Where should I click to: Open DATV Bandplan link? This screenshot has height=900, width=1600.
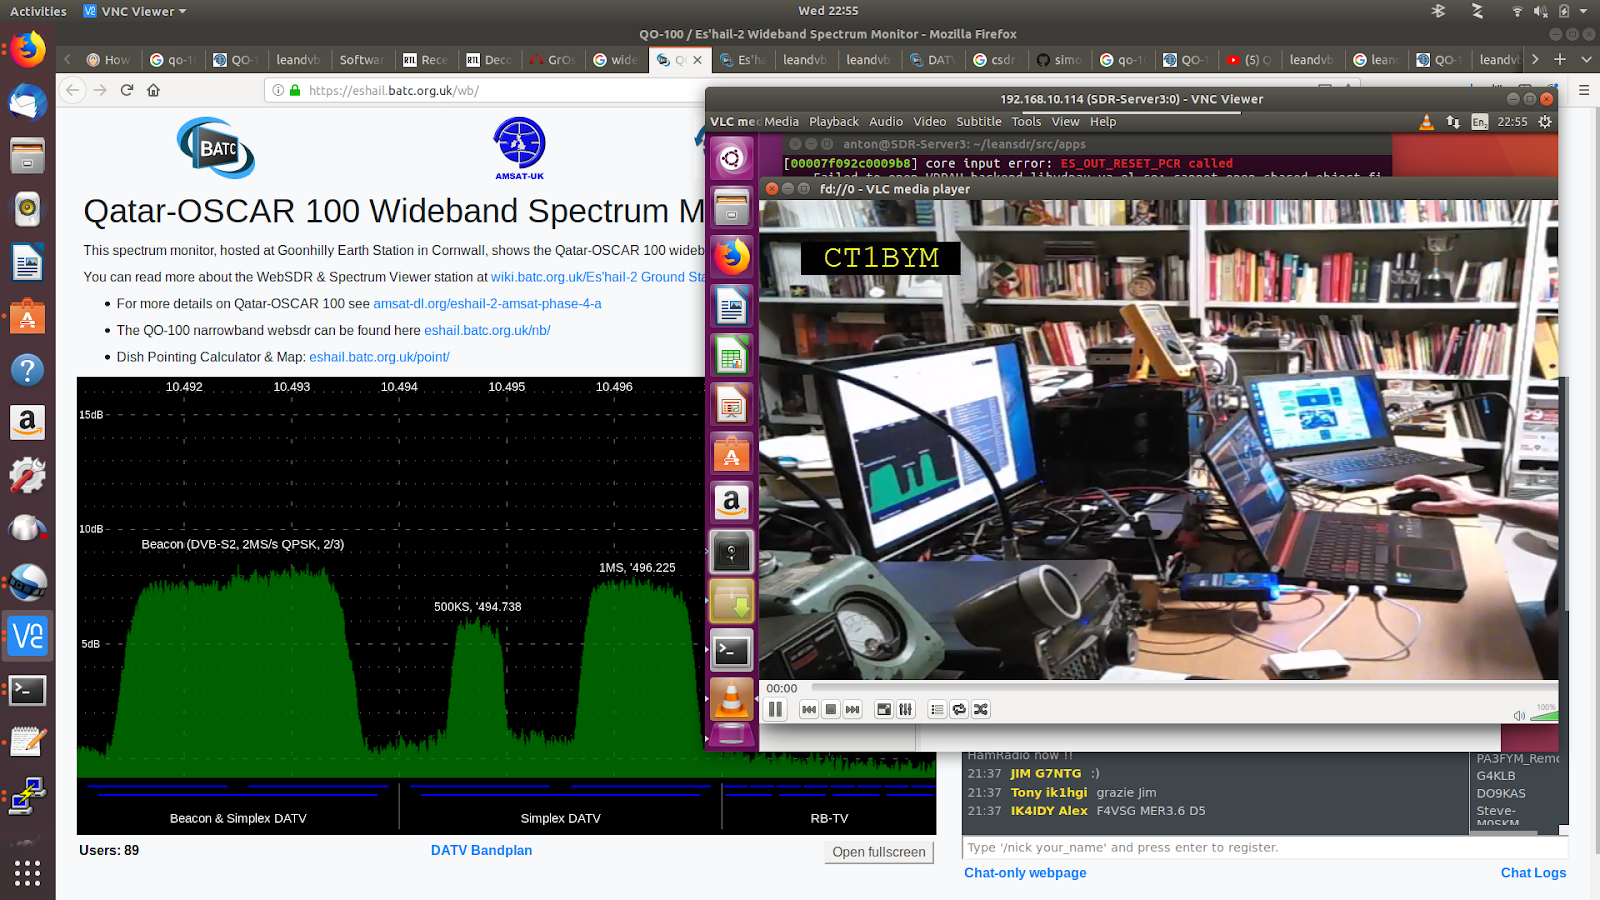pos(481,850)
